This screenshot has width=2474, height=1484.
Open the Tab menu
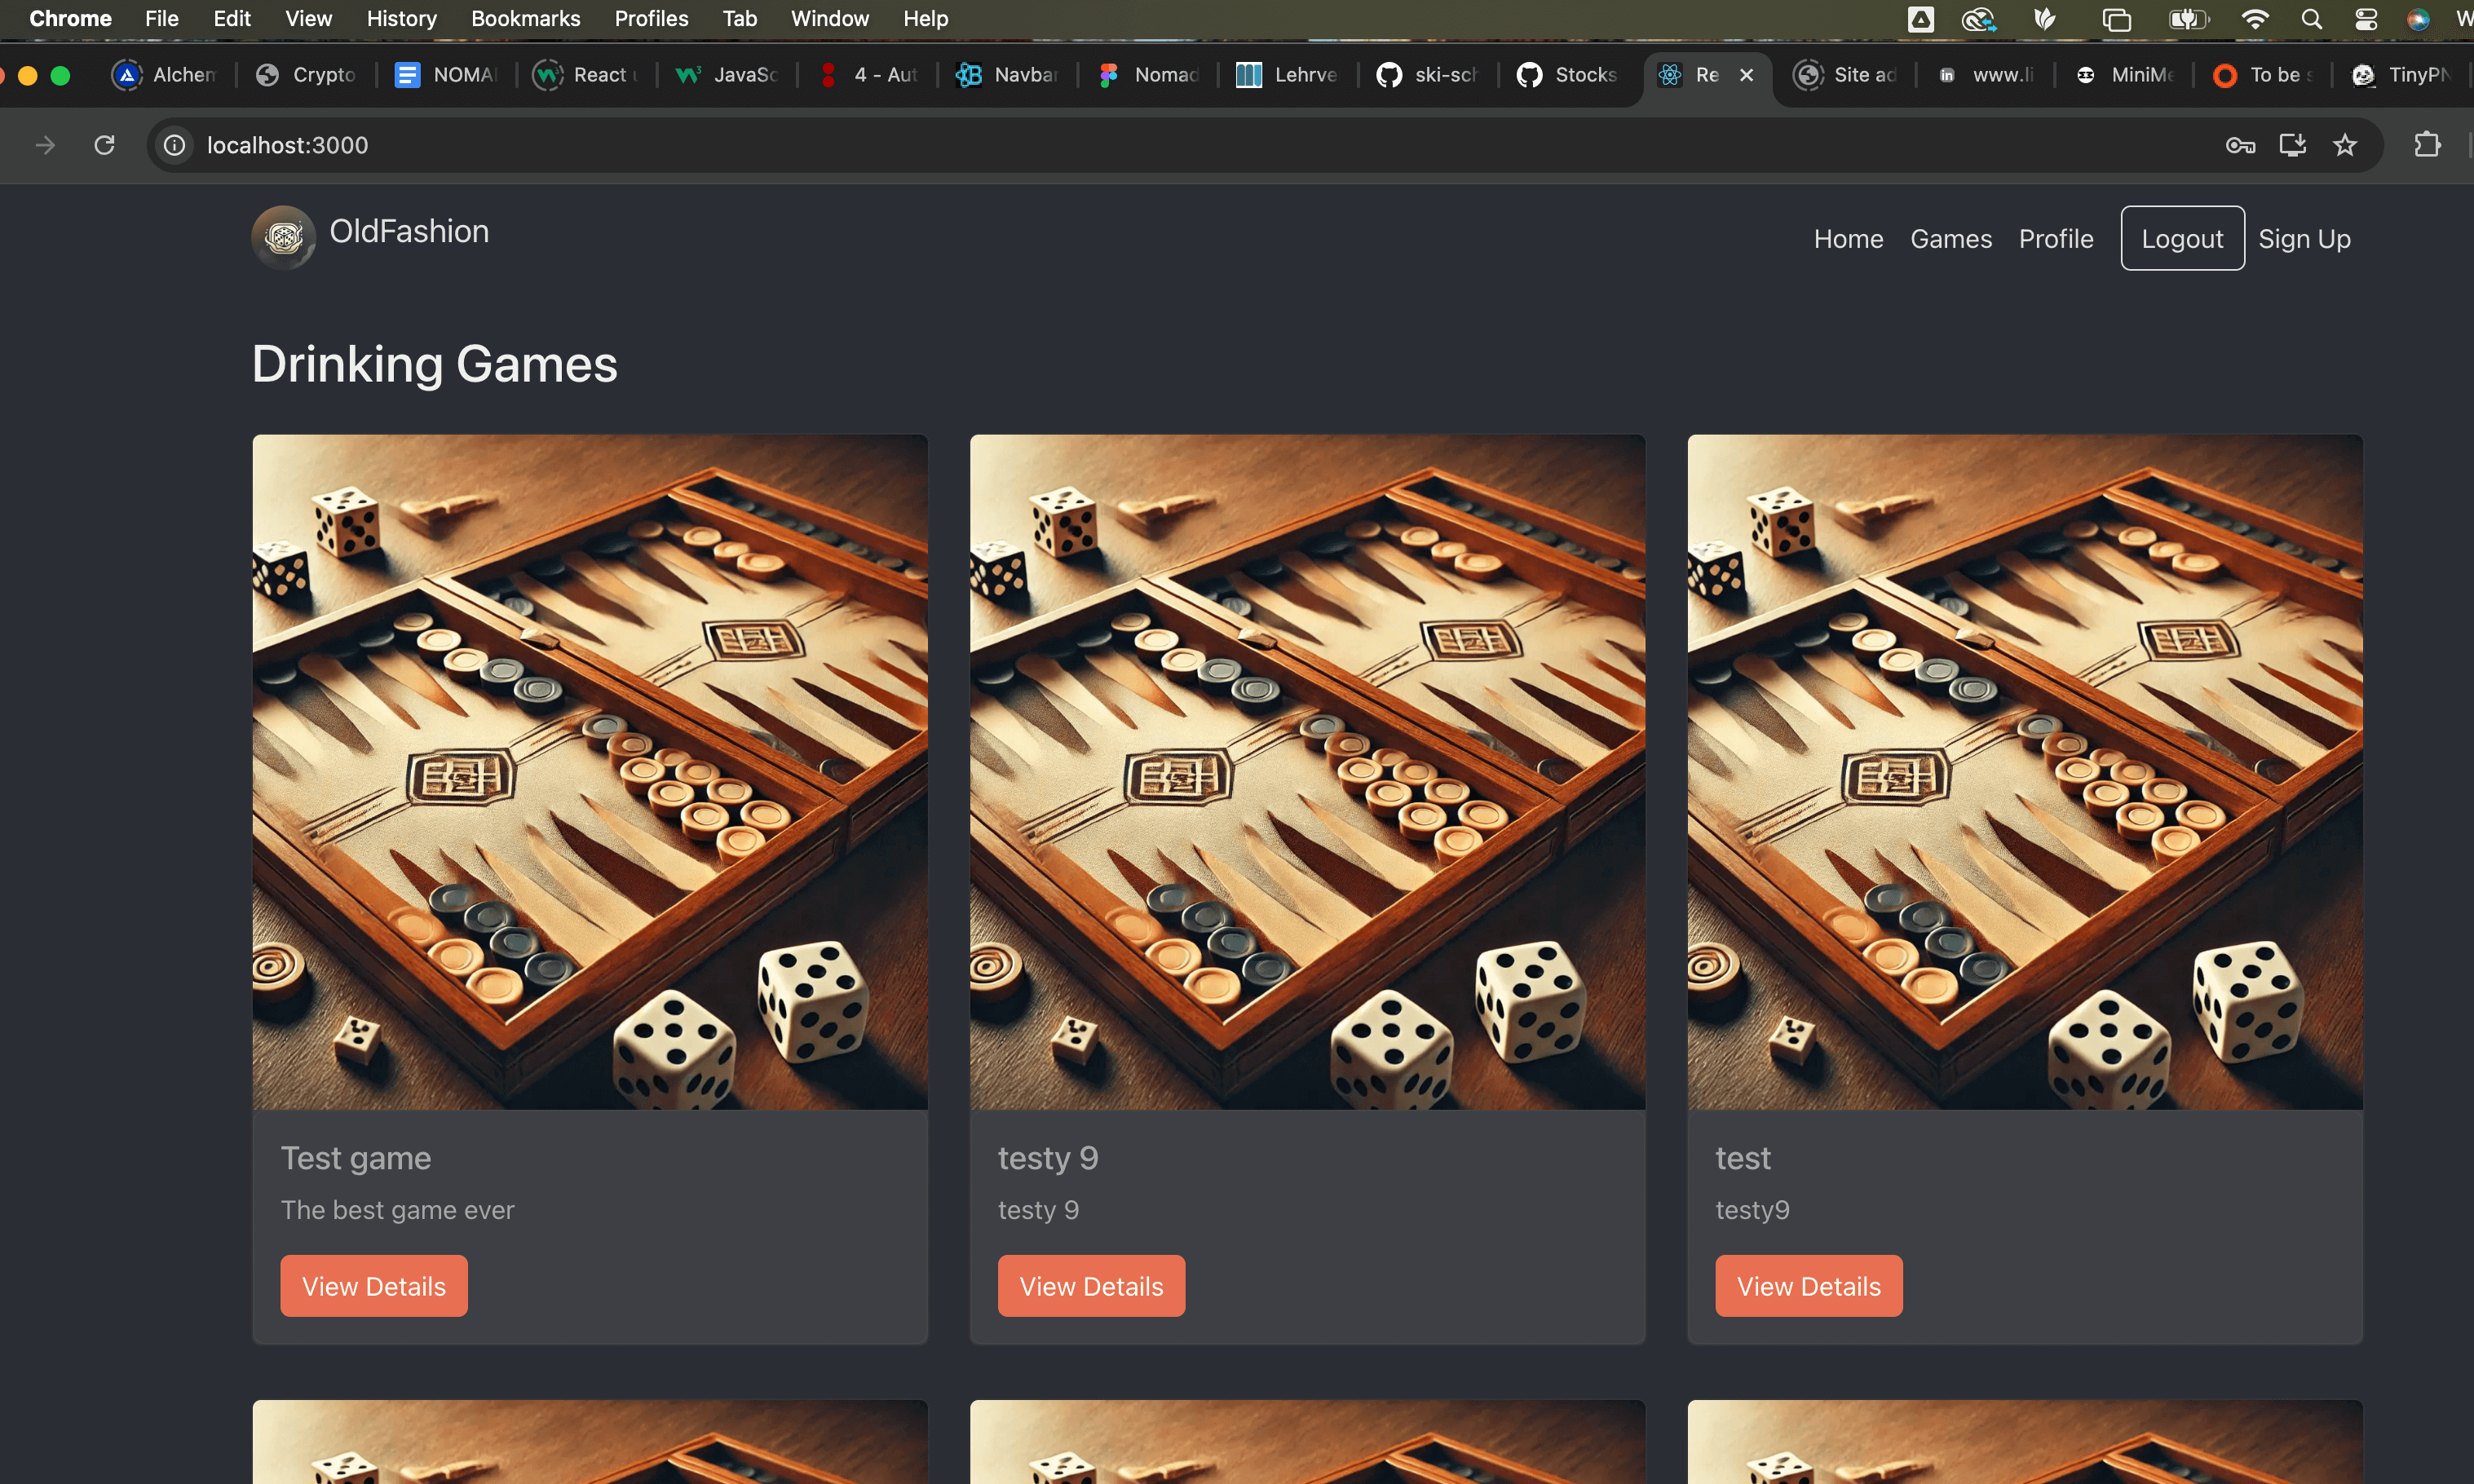[x=740, y=19]
